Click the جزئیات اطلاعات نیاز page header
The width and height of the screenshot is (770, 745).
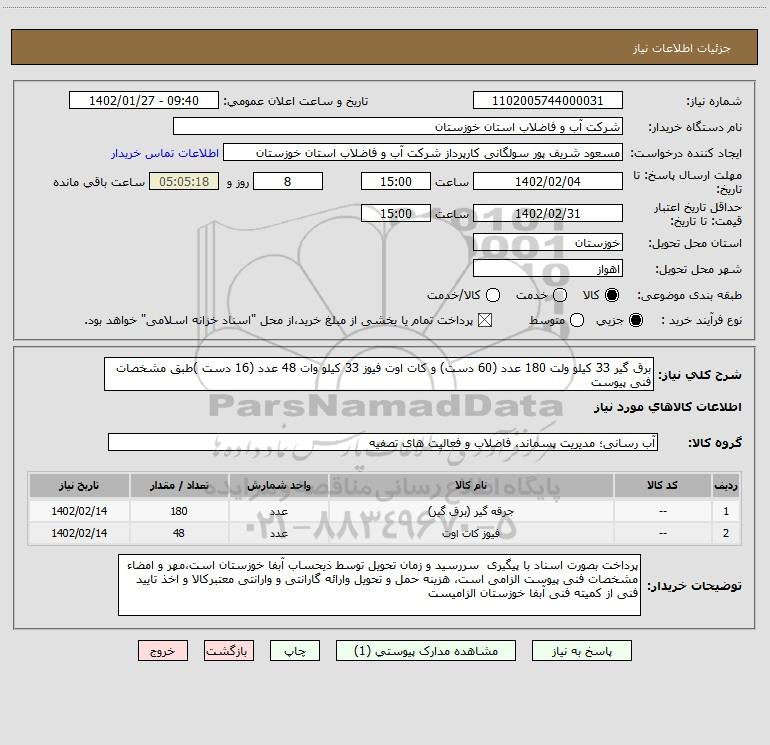click(681, 48)
